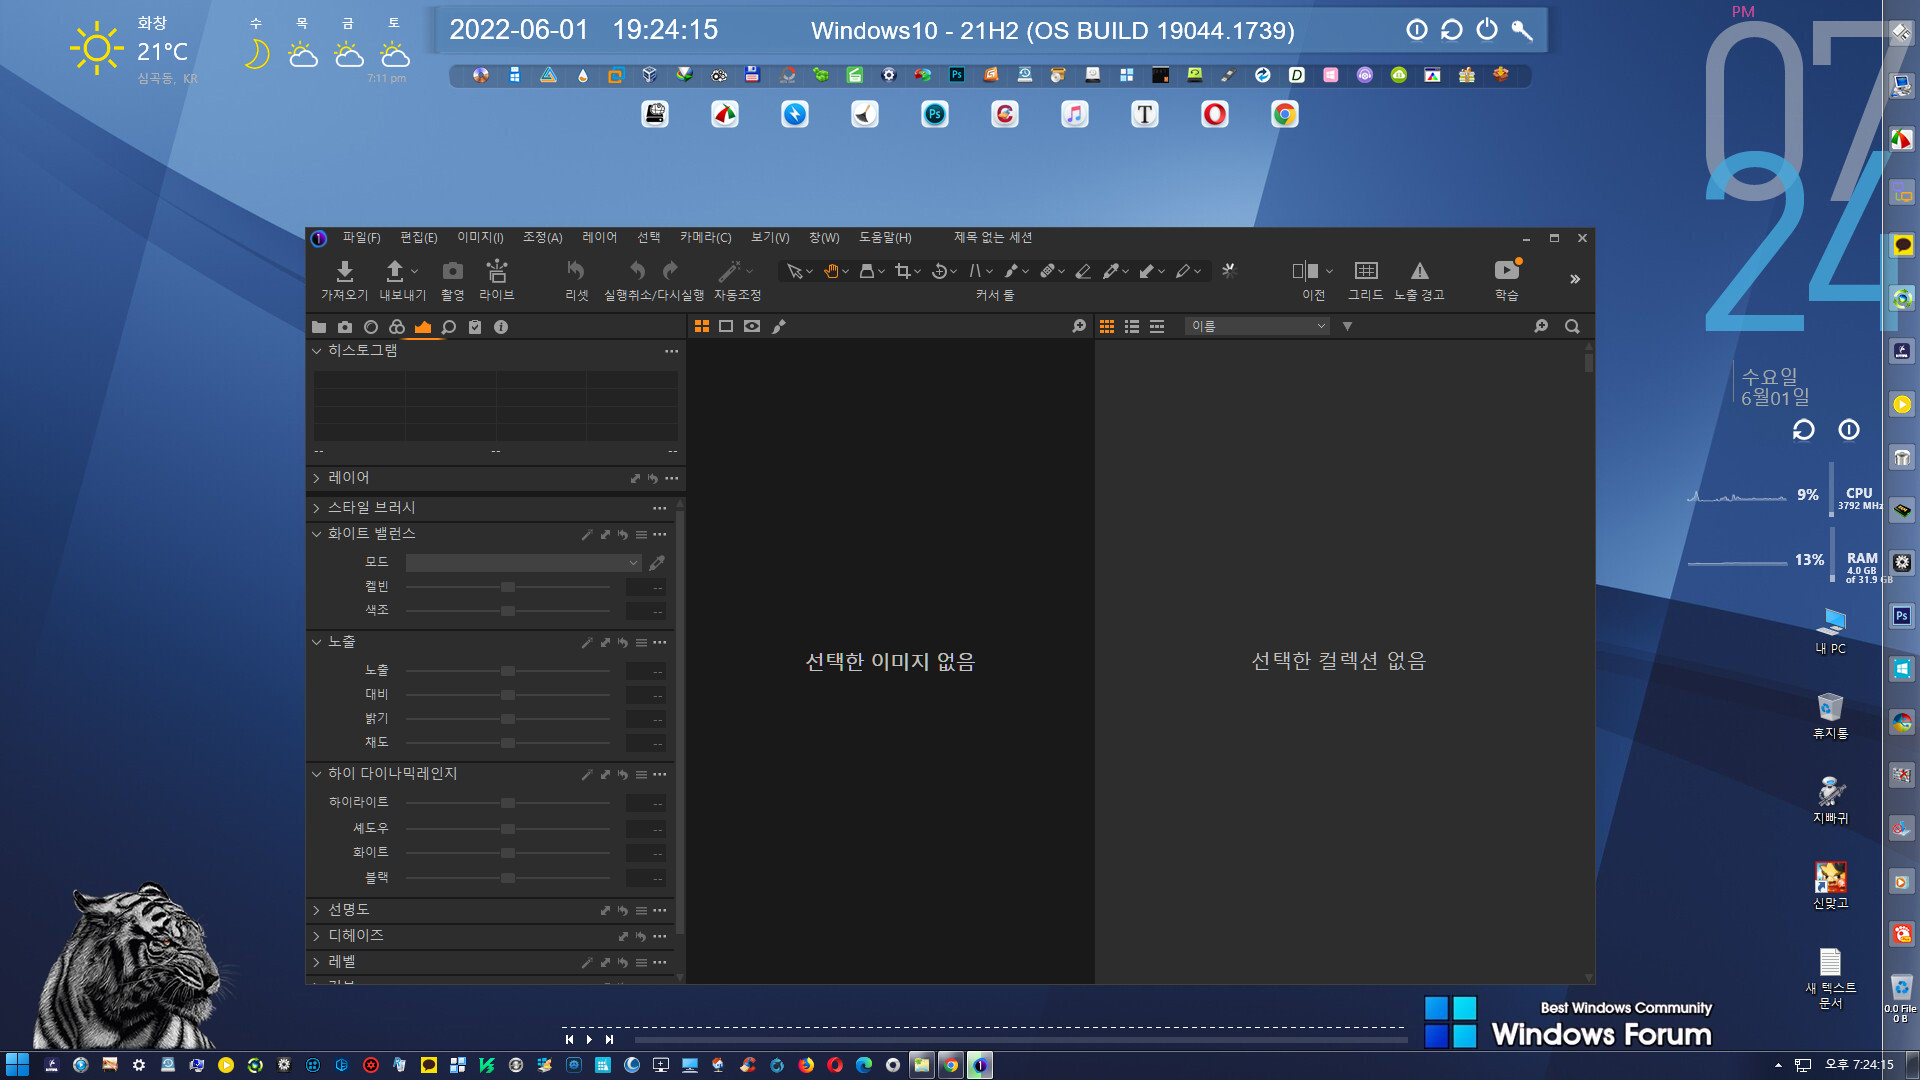Click the 세도우 slider handle
This screenshot has height=1080, width=1920.
point(508,829)
